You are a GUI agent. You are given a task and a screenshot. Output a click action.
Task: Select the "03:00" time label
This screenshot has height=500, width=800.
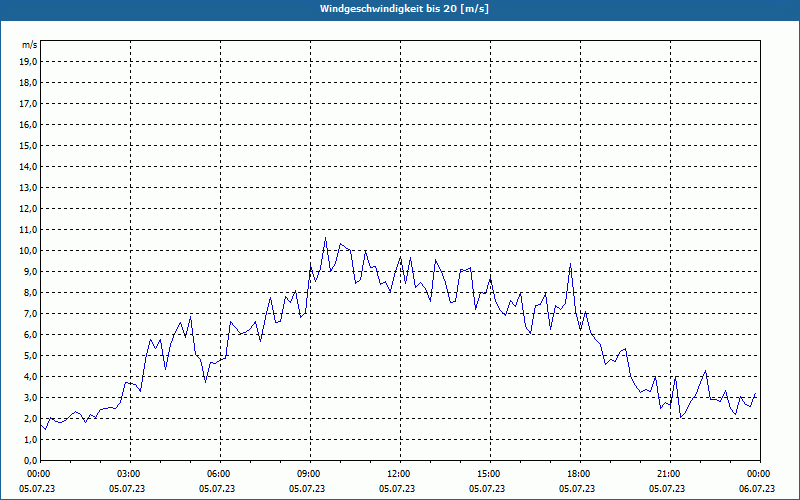(x=130, y=474)
